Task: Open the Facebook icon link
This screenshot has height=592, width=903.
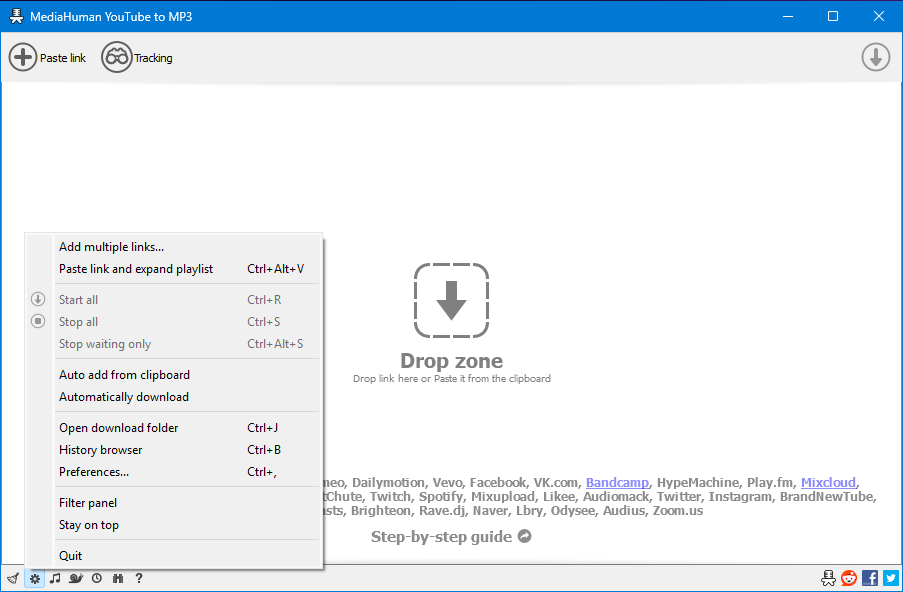Action: [870, 578]
